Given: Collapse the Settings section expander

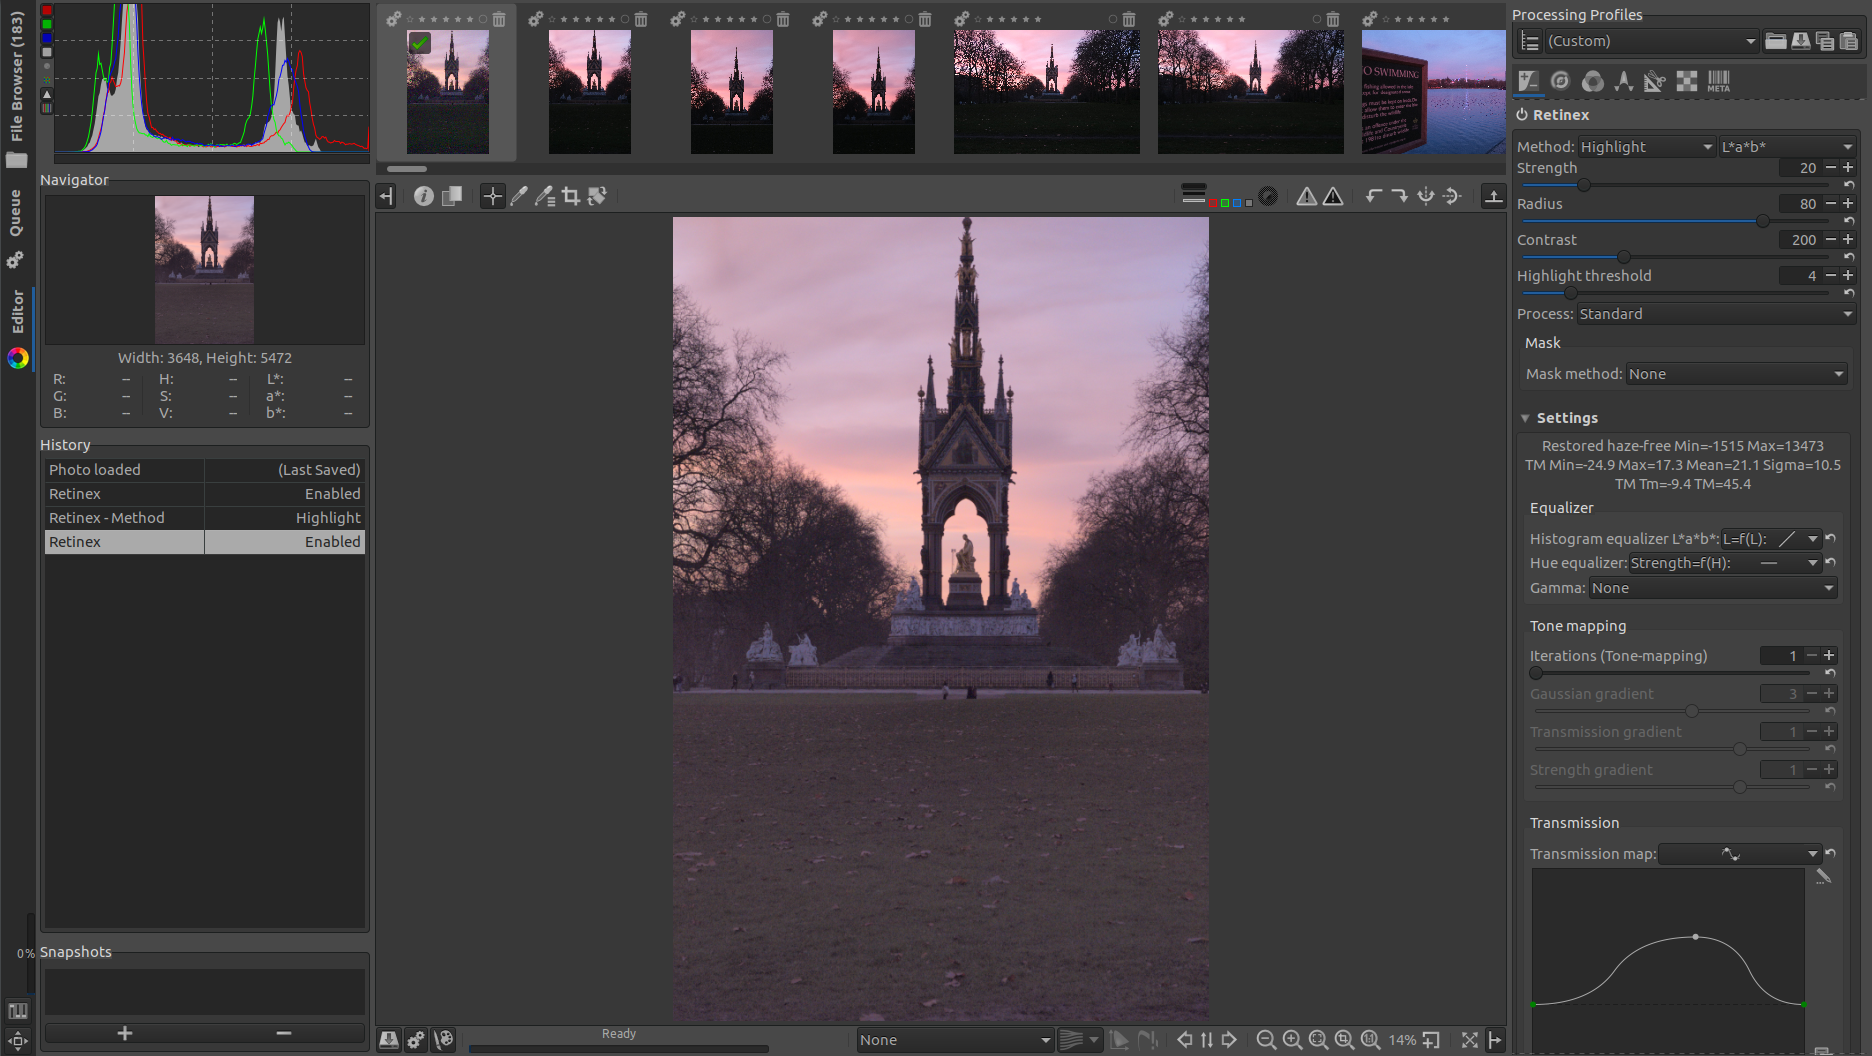Looking at the screenshot, I should [x=1525, y=418].
